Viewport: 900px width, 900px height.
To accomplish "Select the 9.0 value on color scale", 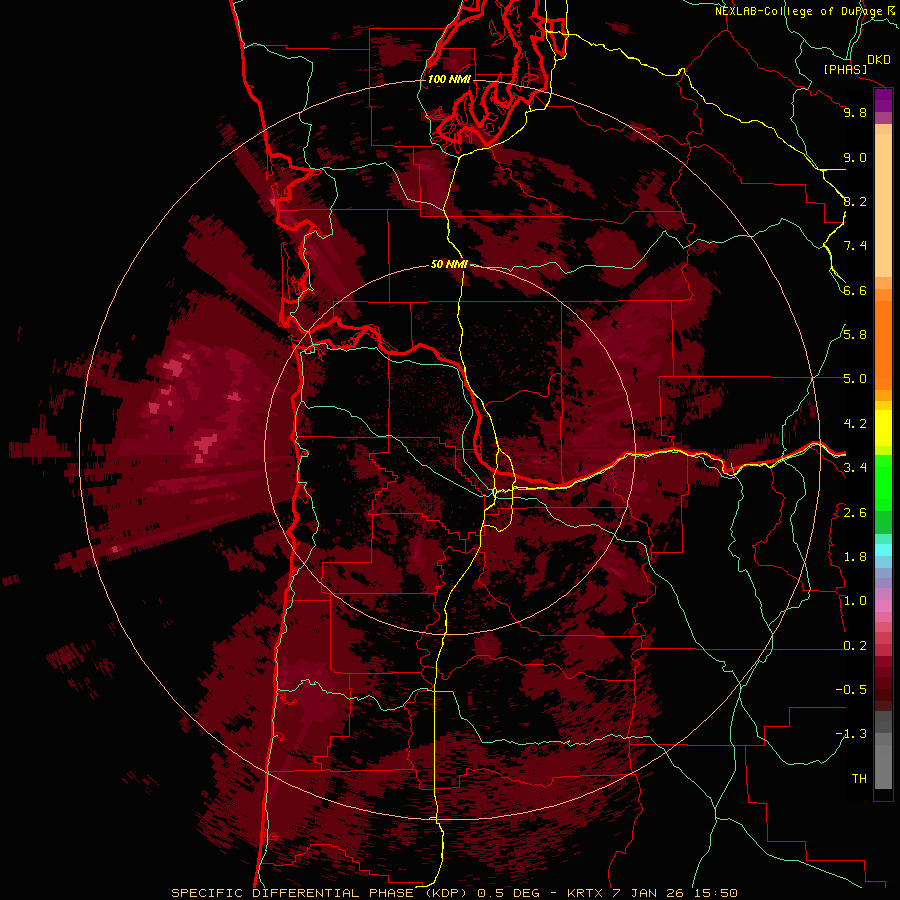I will (855, 157).
